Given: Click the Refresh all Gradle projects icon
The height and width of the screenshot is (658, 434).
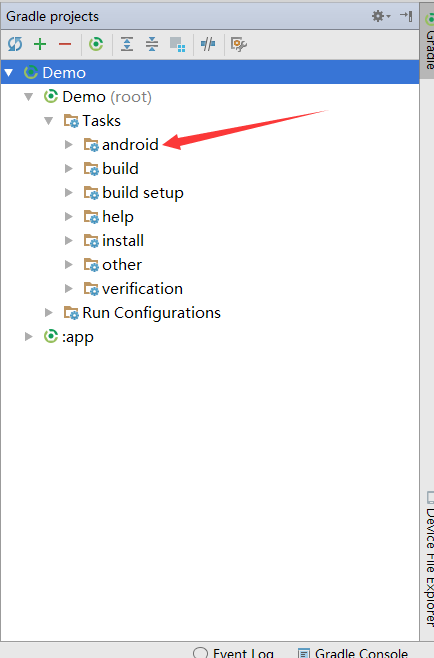Looking at the screenshot, I should click(x=15, y=44).
